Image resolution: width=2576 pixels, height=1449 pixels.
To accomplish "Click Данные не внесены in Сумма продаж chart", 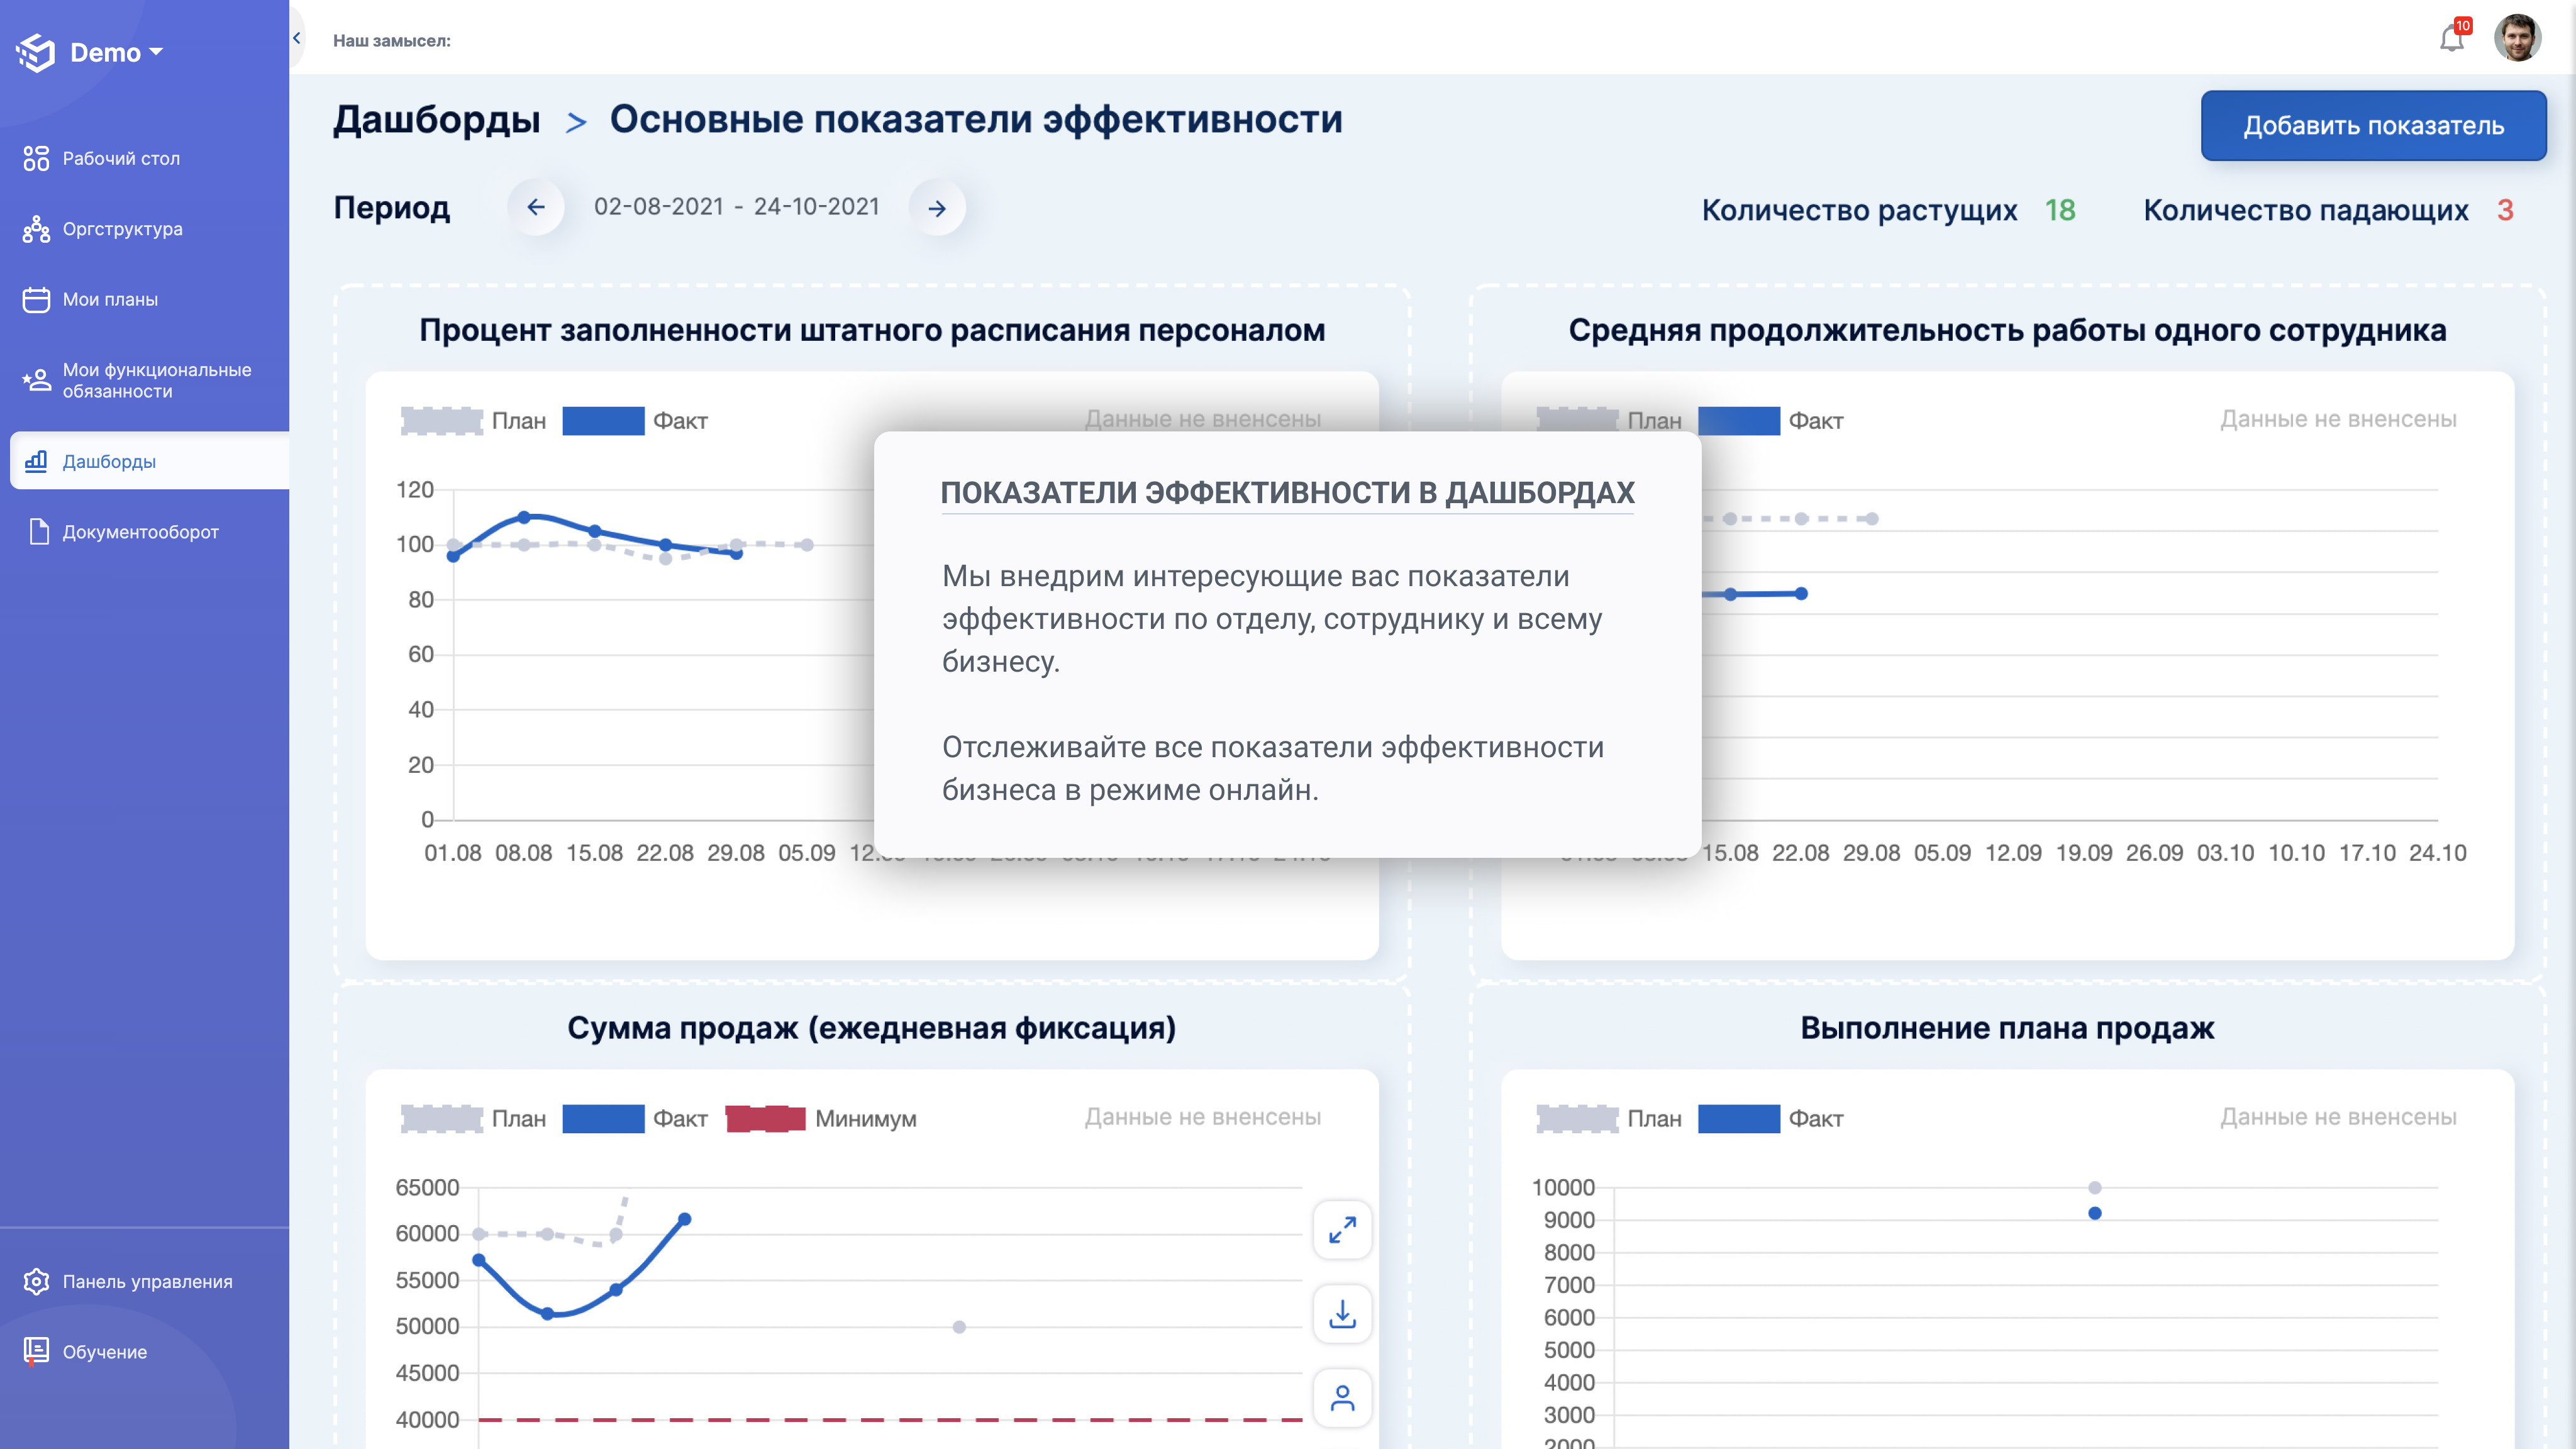I will (1203, 1117).
